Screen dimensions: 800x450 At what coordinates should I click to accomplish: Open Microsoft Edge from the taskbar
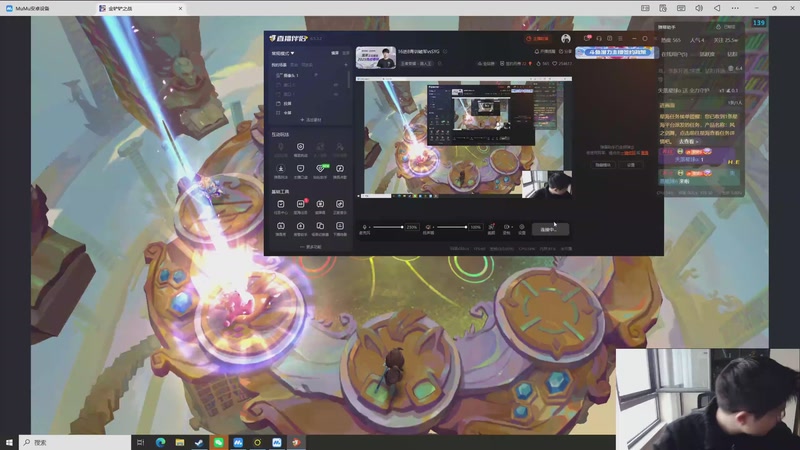(160, 442)
